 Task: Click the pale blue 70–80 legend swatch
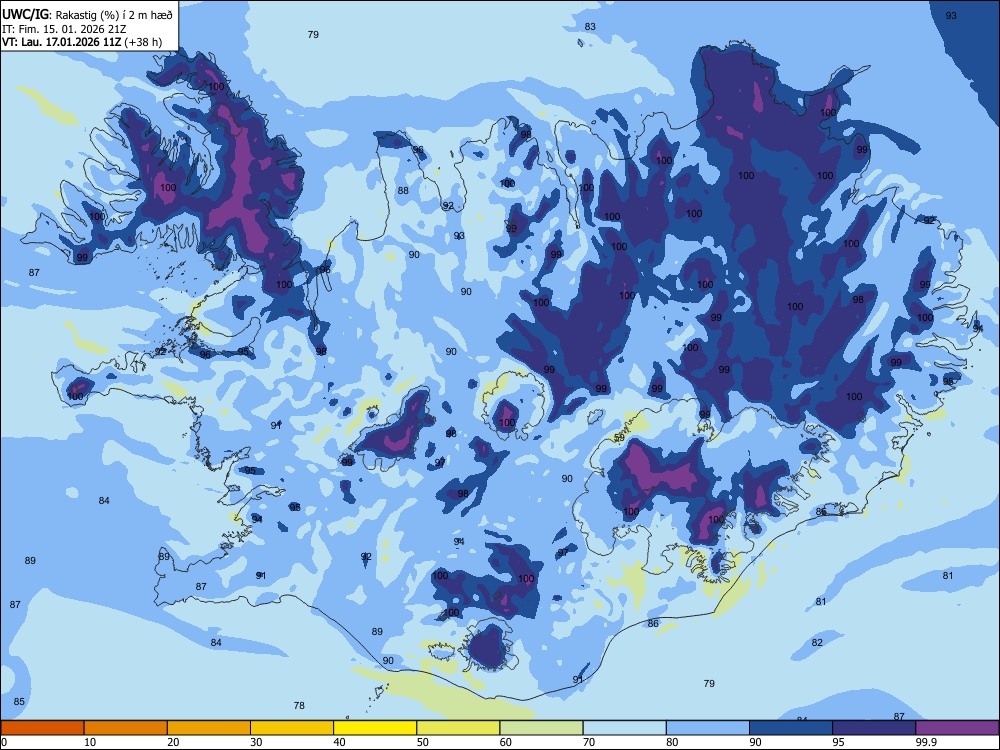pos(624,728)
